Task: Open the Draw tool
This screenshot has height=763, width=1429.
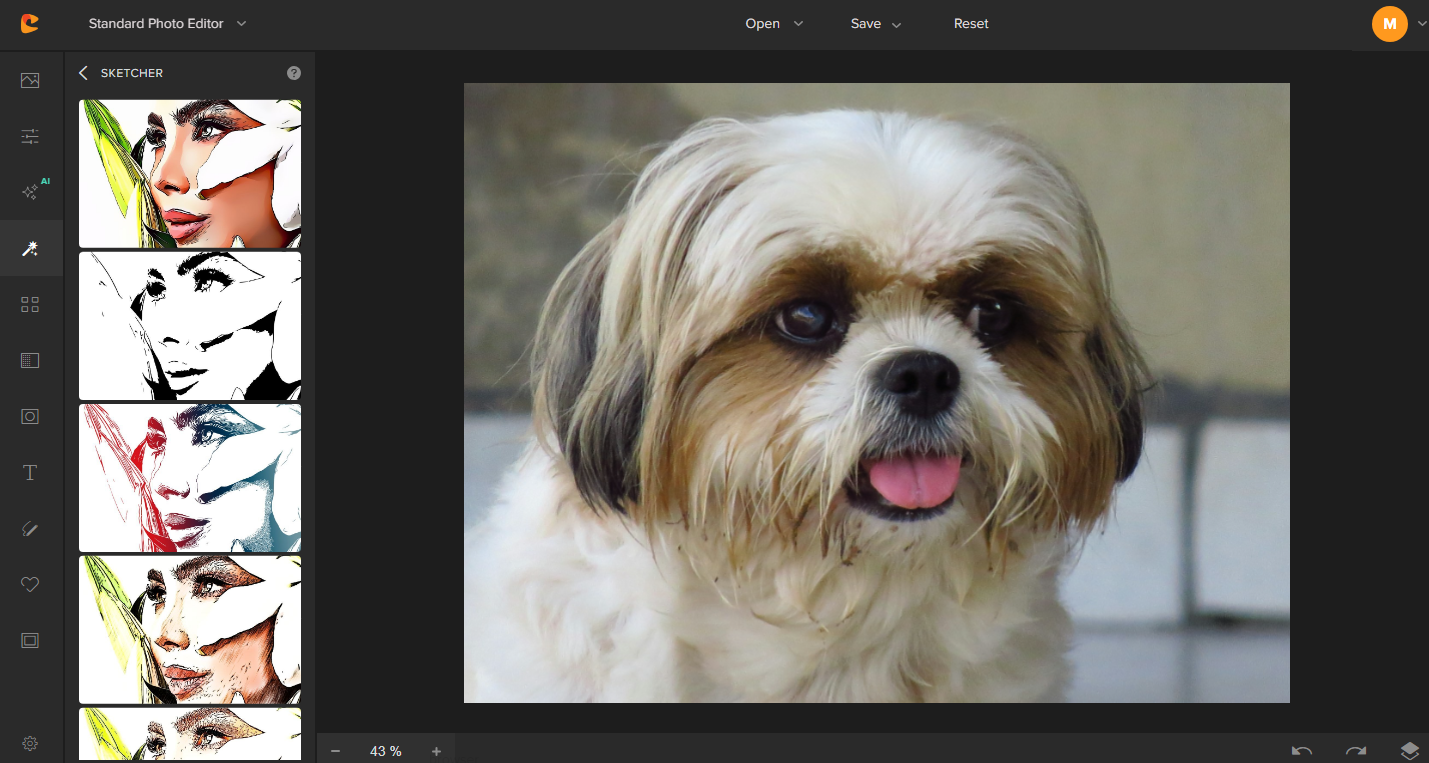Action: pos(30,528)
